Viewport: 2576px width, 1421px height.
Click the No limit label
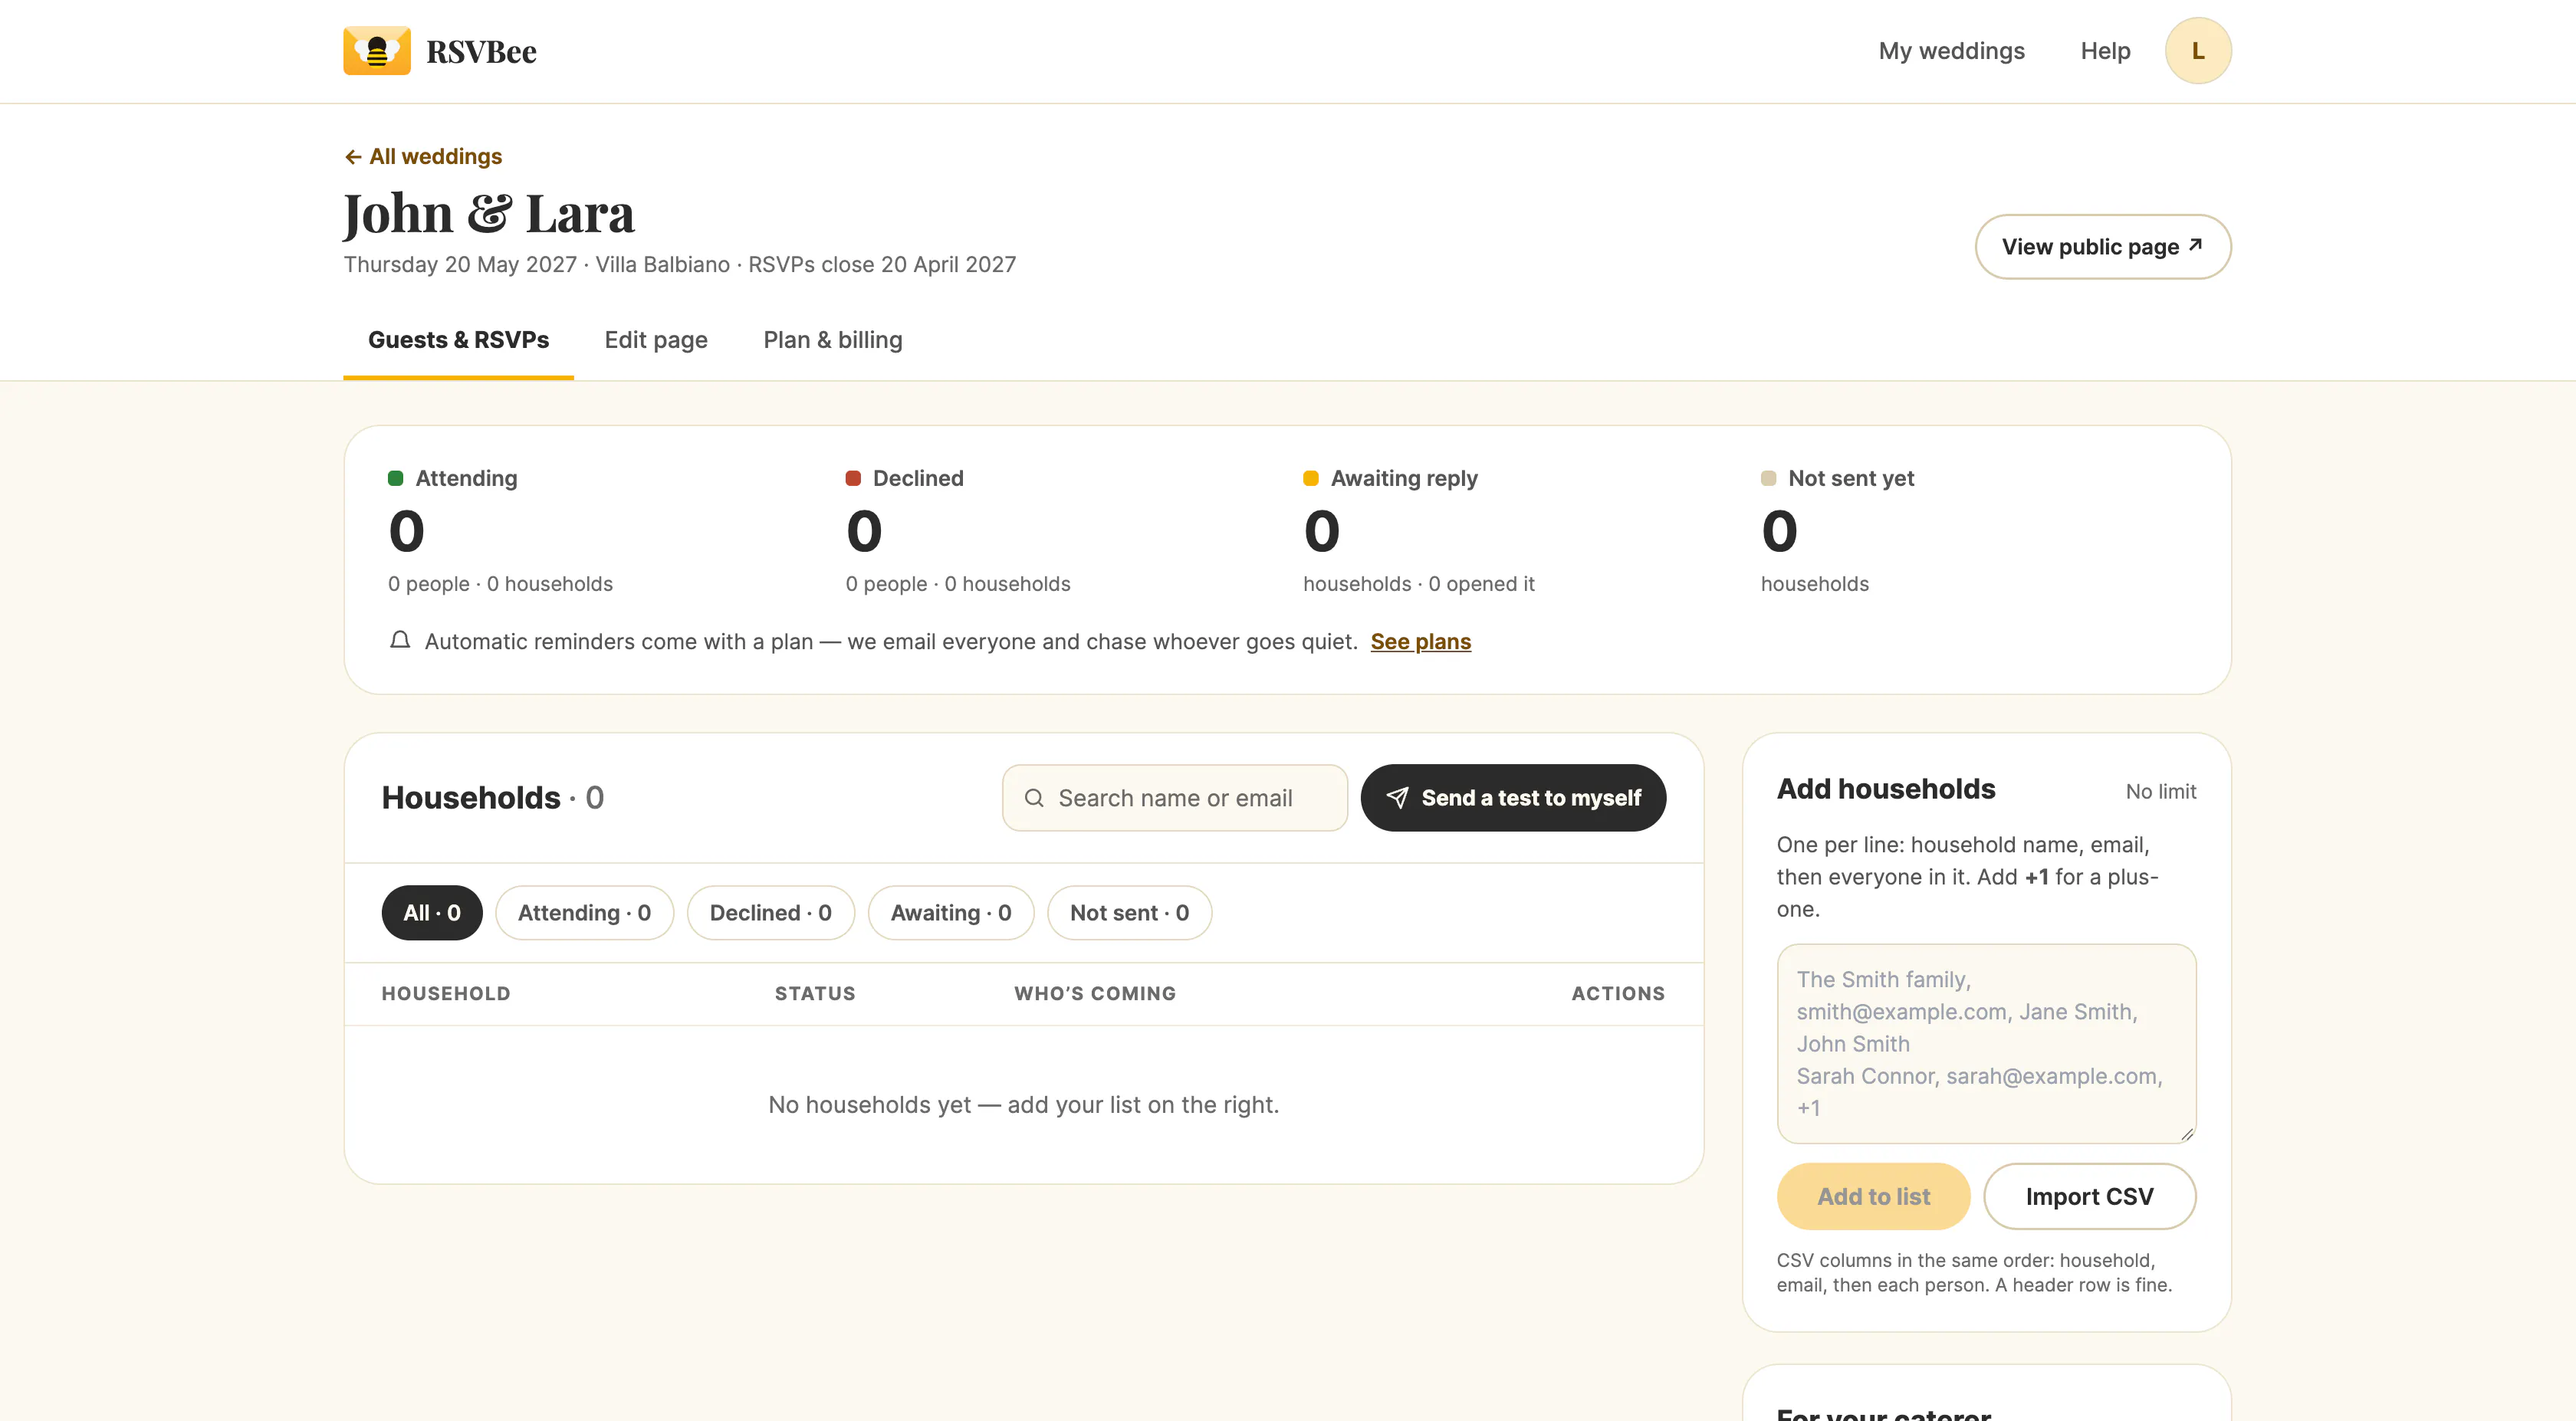pos(2161,792)
